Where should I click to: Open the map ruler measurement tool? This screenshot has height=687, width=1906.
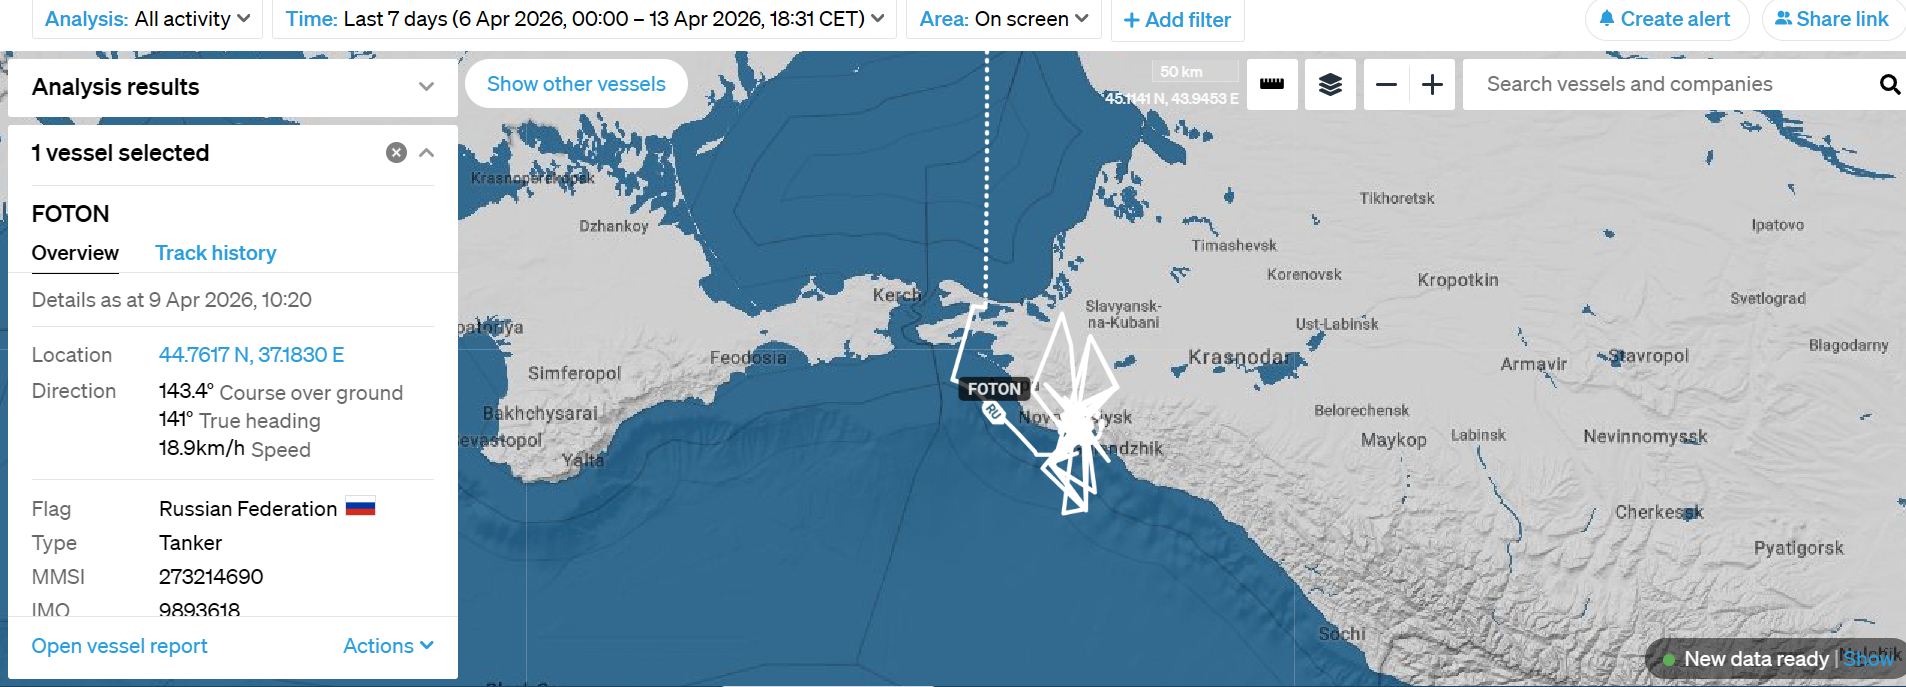[x=1272, y=84]
